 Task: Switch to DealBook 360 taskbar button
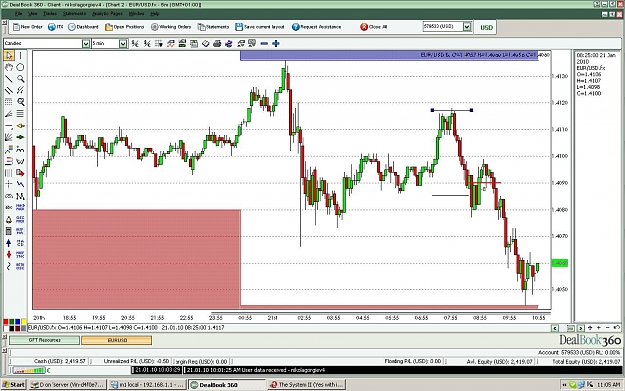tap(227, 385)
